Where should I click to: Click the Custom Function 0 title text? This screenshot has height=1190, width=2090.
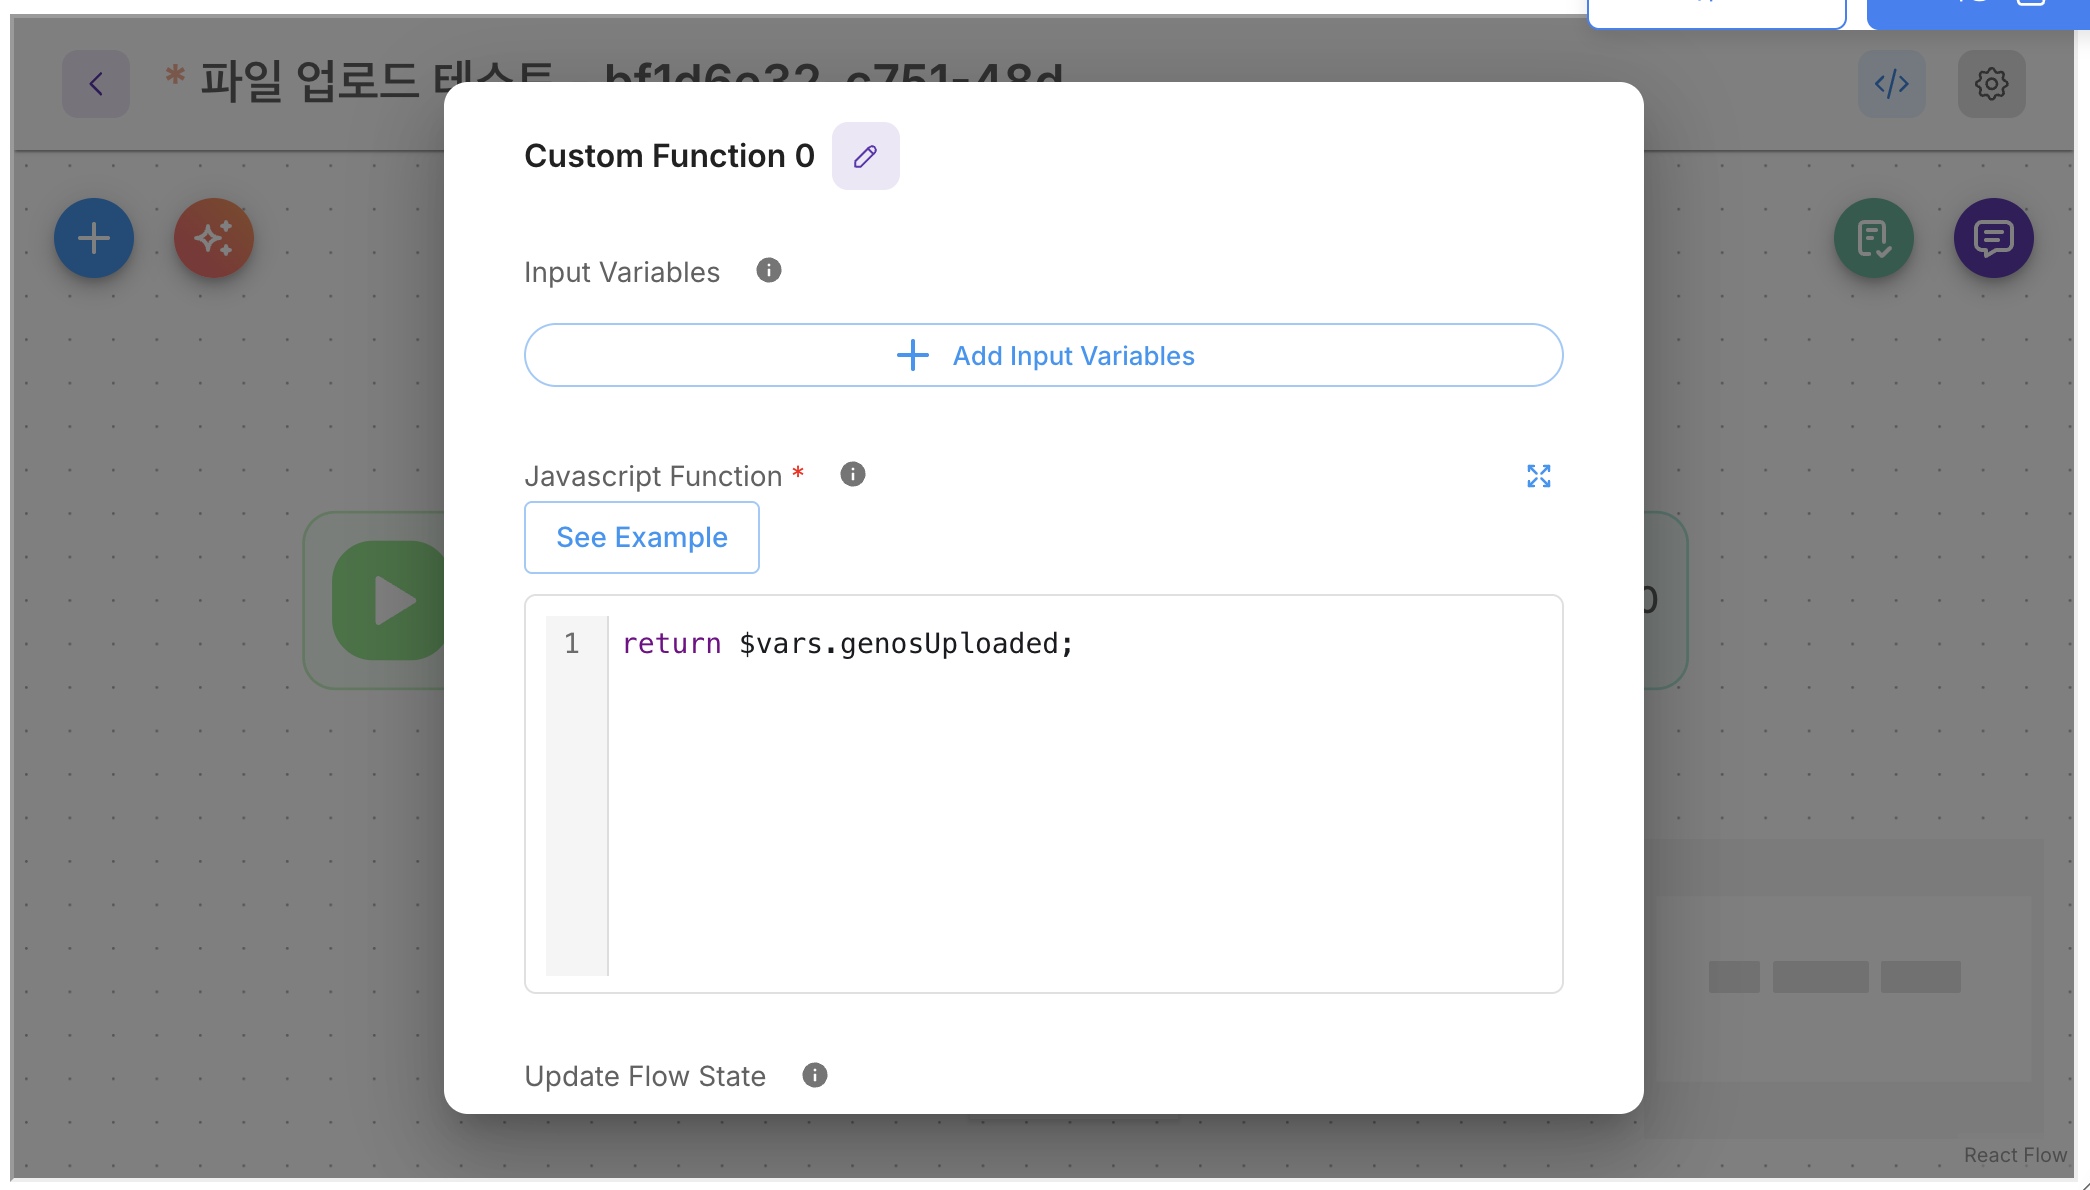[669, 156]
